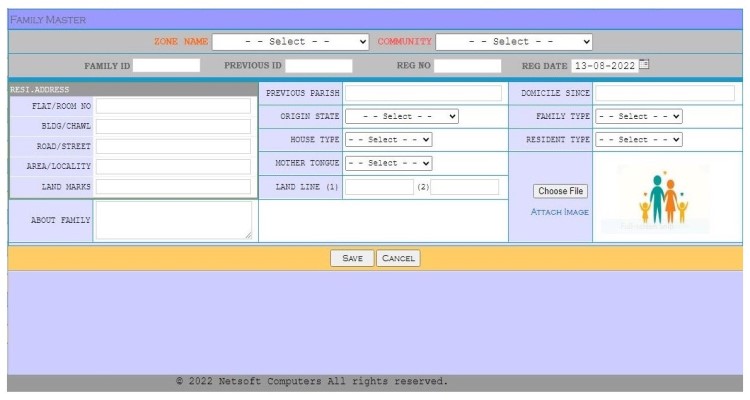Image resolution: width=750 pixels, height=400 pixels.
Task: Click the Cancel button
Action: click(398, 258)
